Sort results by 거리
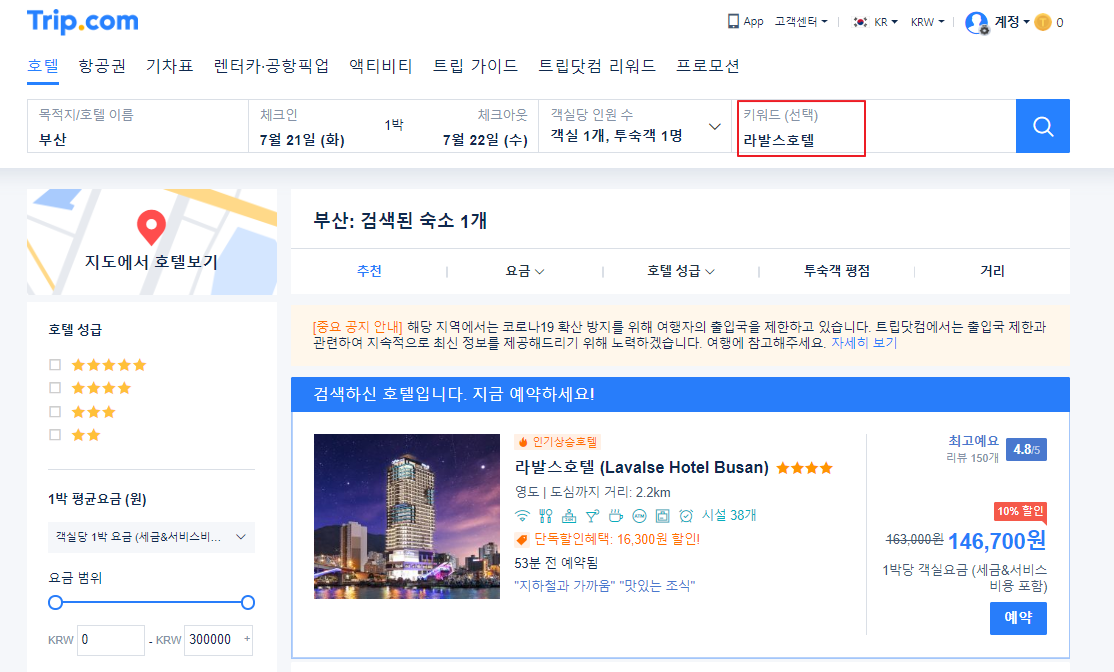The width and height of the screenshot is (1114, 672). tap(992, 271)
